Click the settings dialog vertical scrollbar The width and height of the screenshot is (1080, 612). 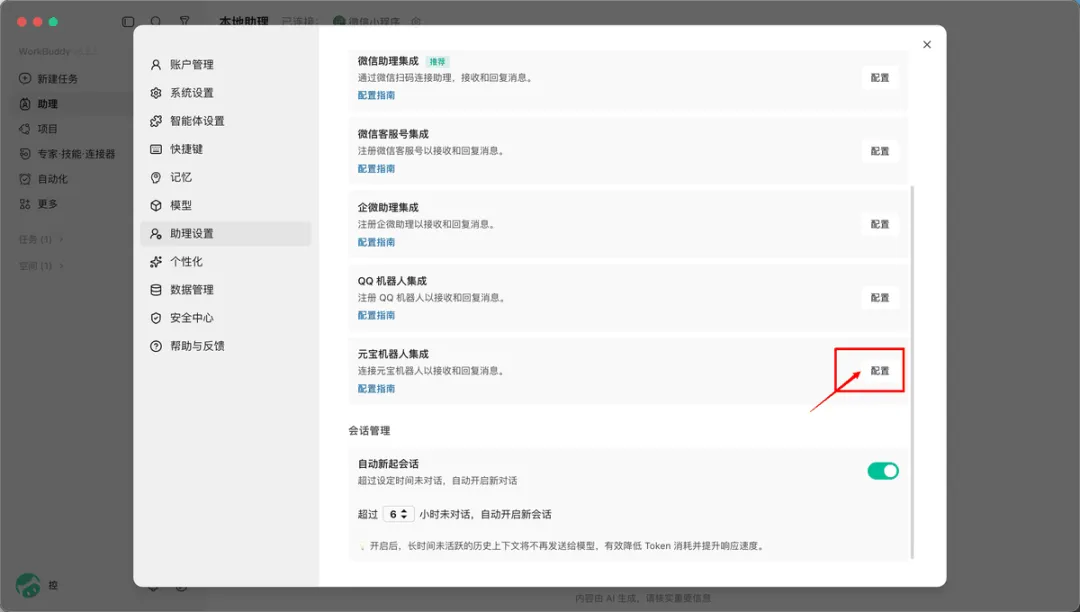(x=913, y=372)
